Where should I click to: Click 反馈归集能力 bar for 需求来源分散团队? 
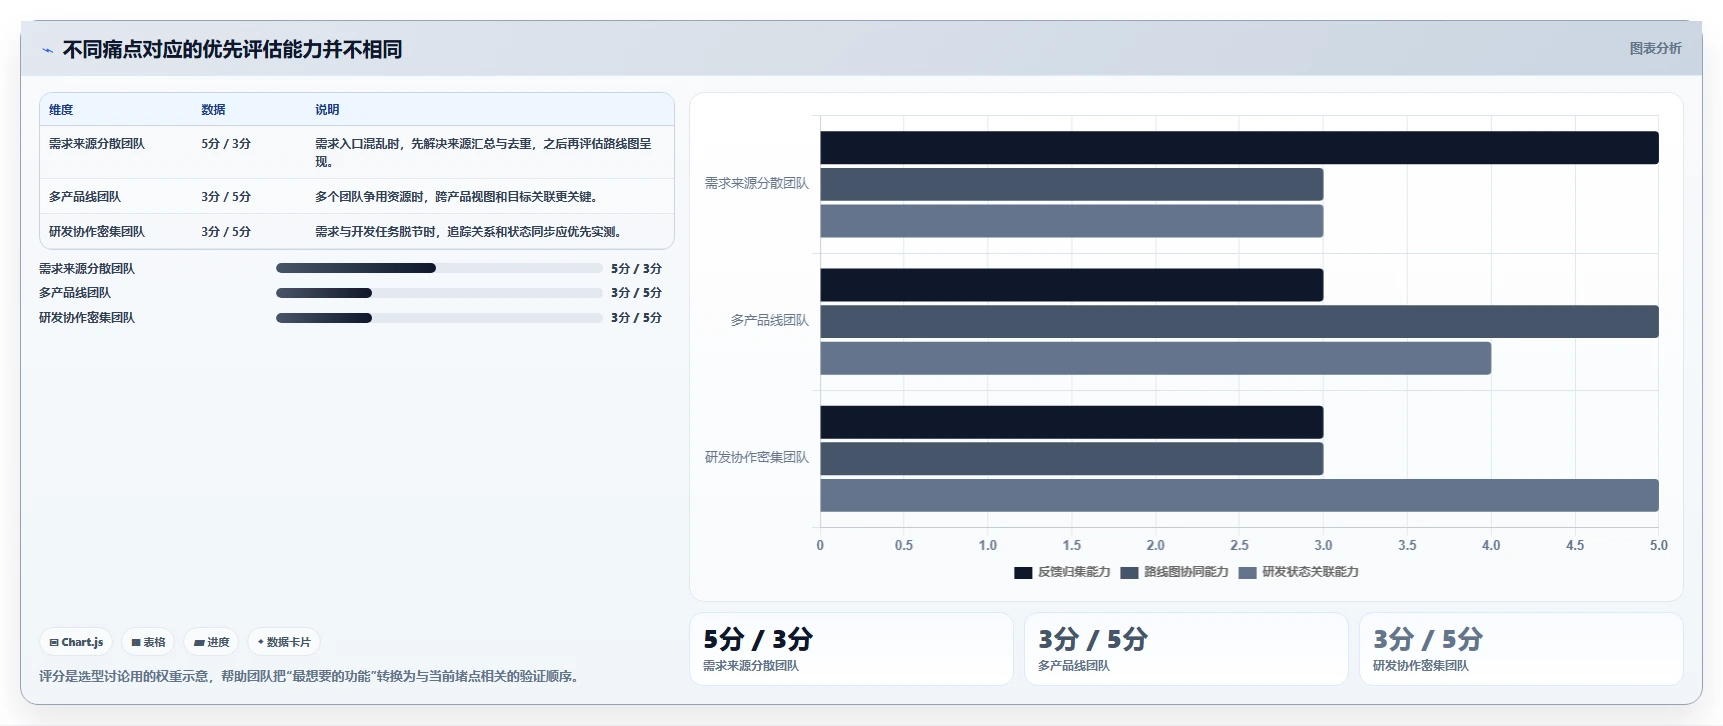(x=1239, y=148)
